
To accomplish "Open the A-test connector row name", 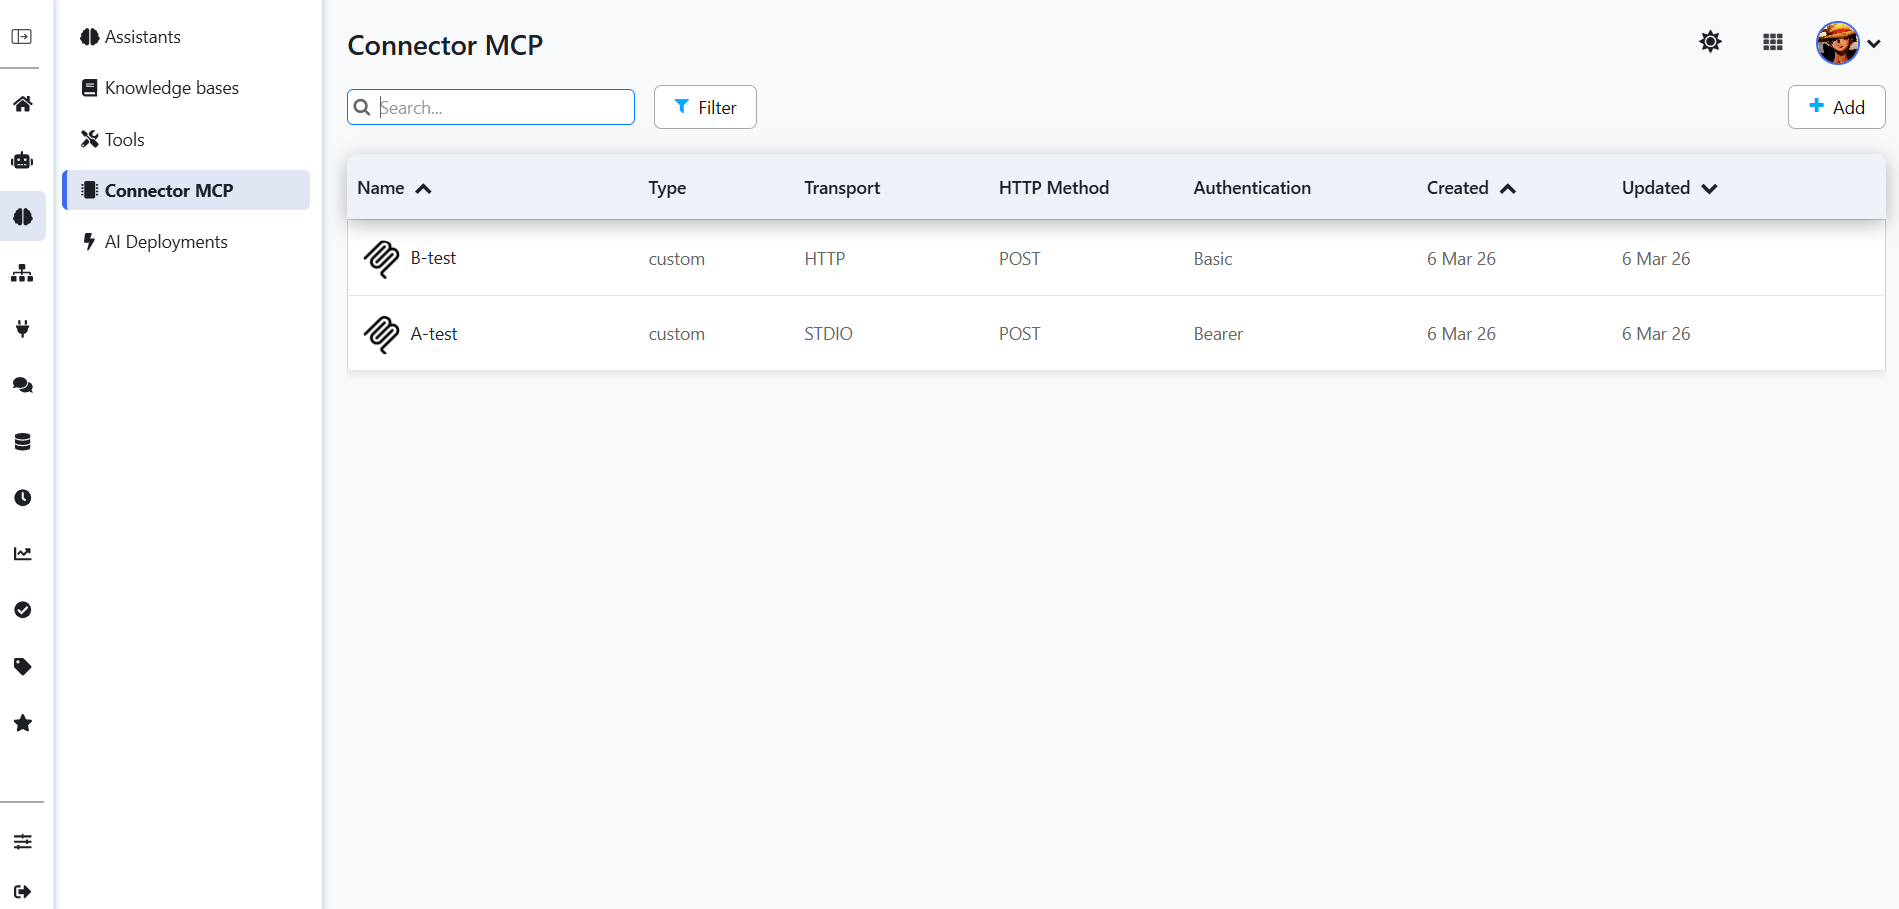I will pyautogui.click(x=434, y=334).
